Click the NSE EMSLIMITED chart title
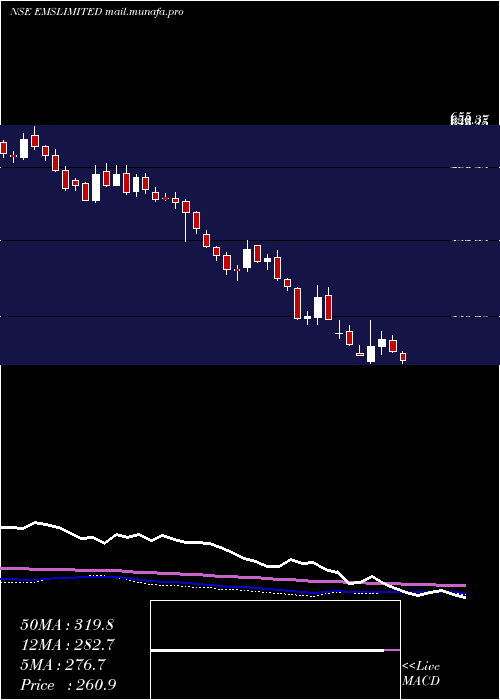This screenshot has height=700, width=500. click(x=56, y=12)
